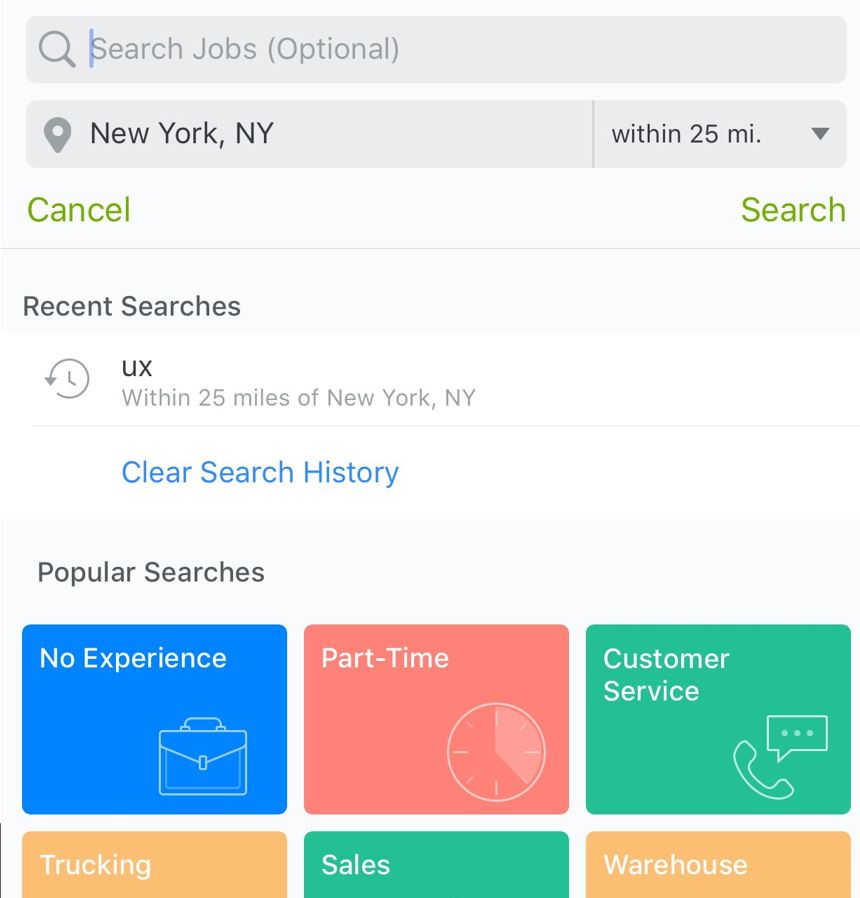Tap the recent search history clock icon
This screenshot has height=898, width=860.
(x=68, y=380)
